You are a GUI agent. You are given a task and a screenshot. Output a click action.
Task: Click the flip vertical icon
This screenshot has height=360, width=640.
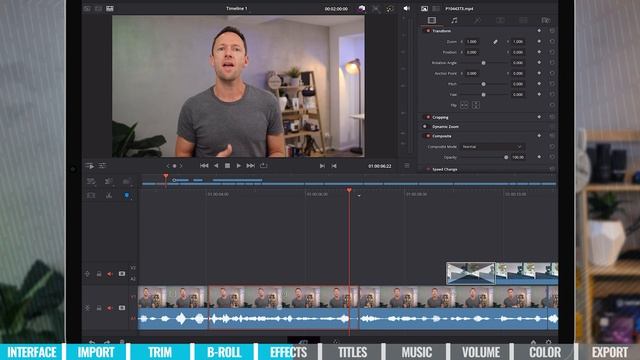pyautogui.click(x=476, y=105)
